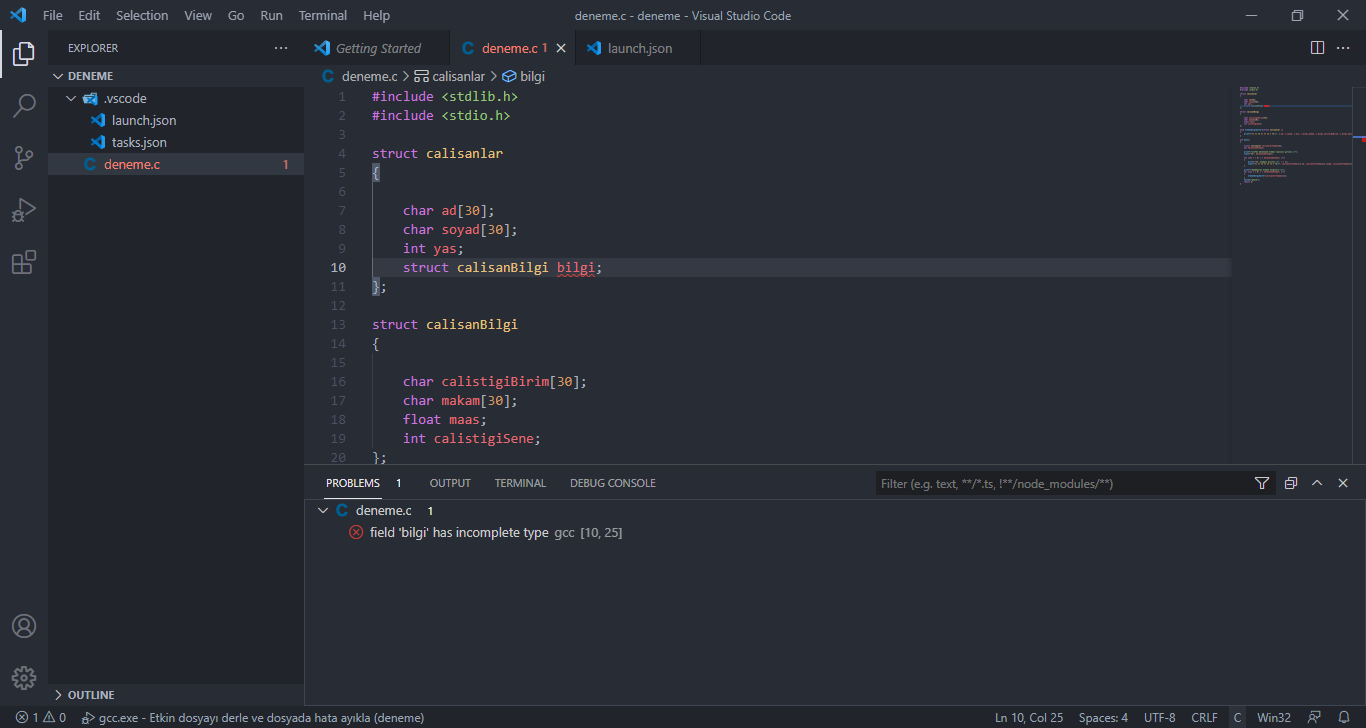This screenshot has width=1366, height=728.
Task: Open the Accounts menu icon
Action: pyautogui.click(x=24, y=626)
